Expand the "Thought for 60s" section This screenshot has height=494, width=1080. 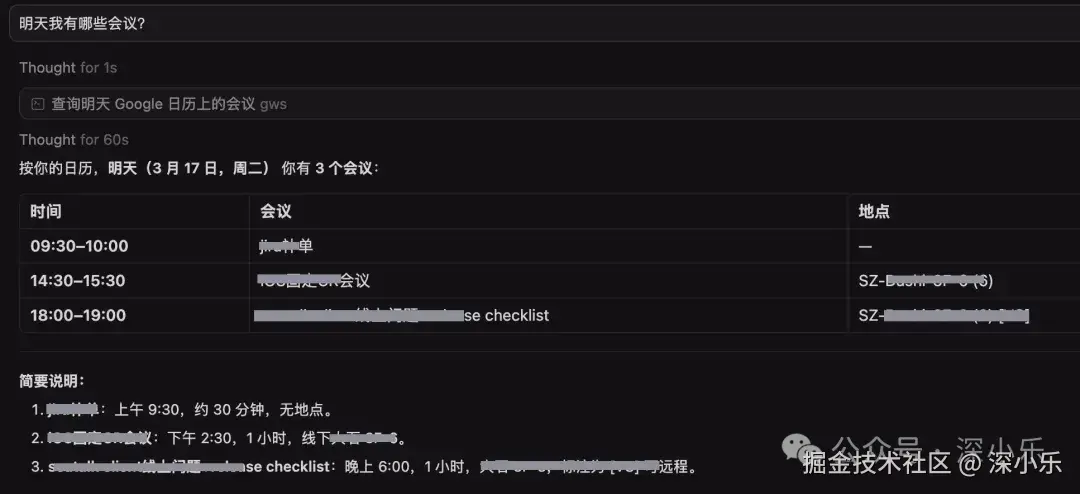coord(74,140)
